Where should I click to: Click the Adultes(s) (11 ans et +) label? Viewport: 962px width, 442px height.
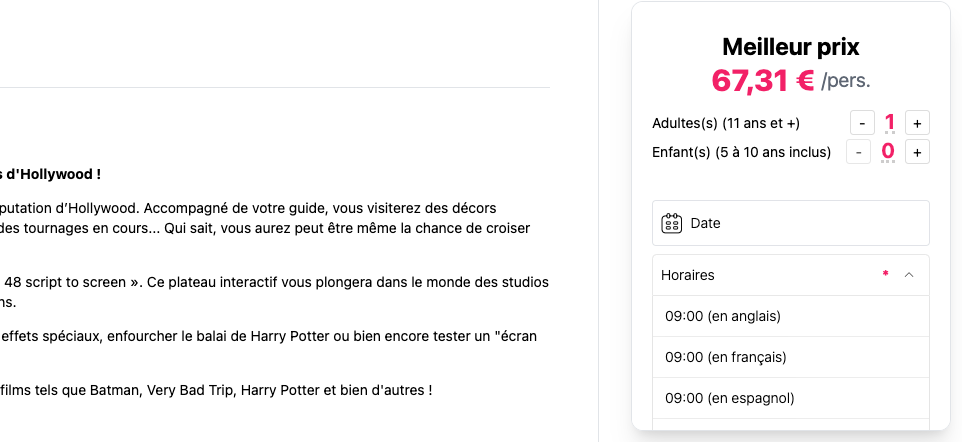click(x=726, y=123)
